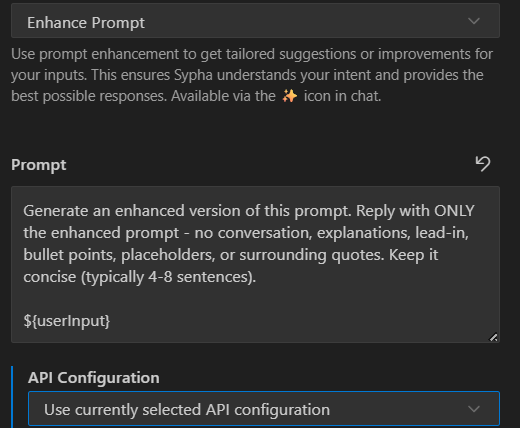
Task: Click the chevron on Enhance Prompt selector
Action: 474,21
